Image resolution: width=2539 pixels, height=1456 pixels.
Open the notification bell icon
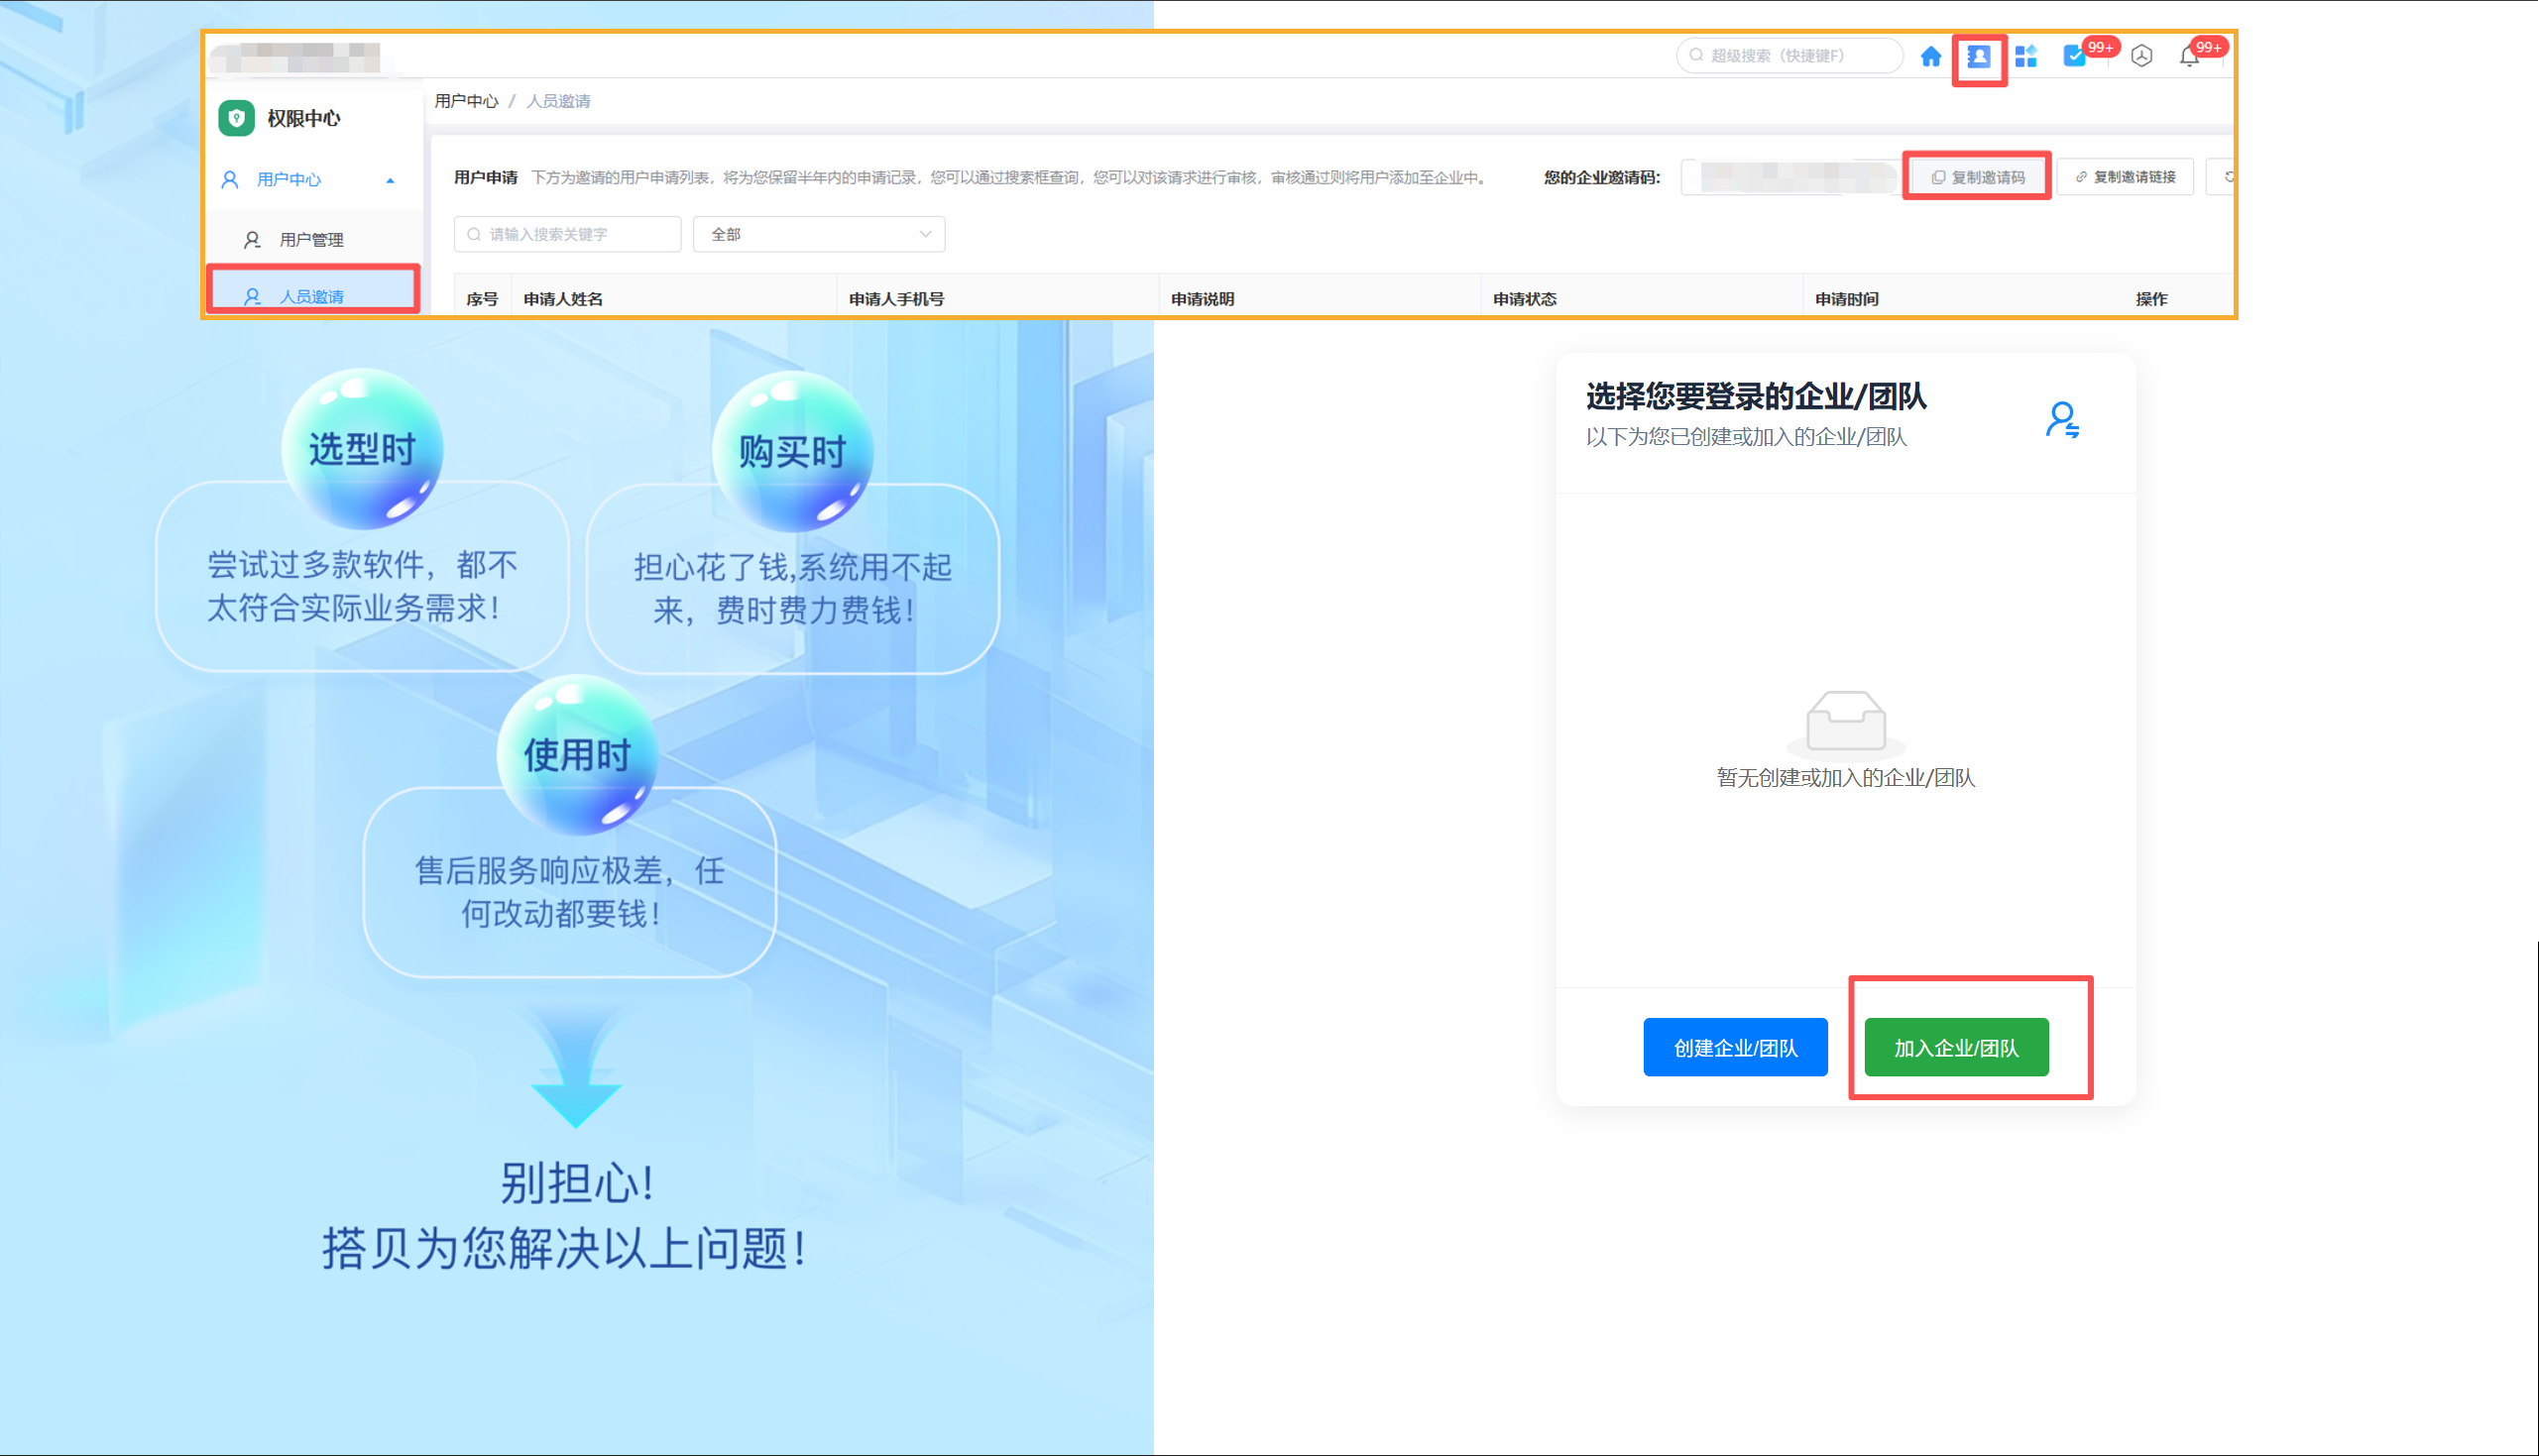(2189, 57)
